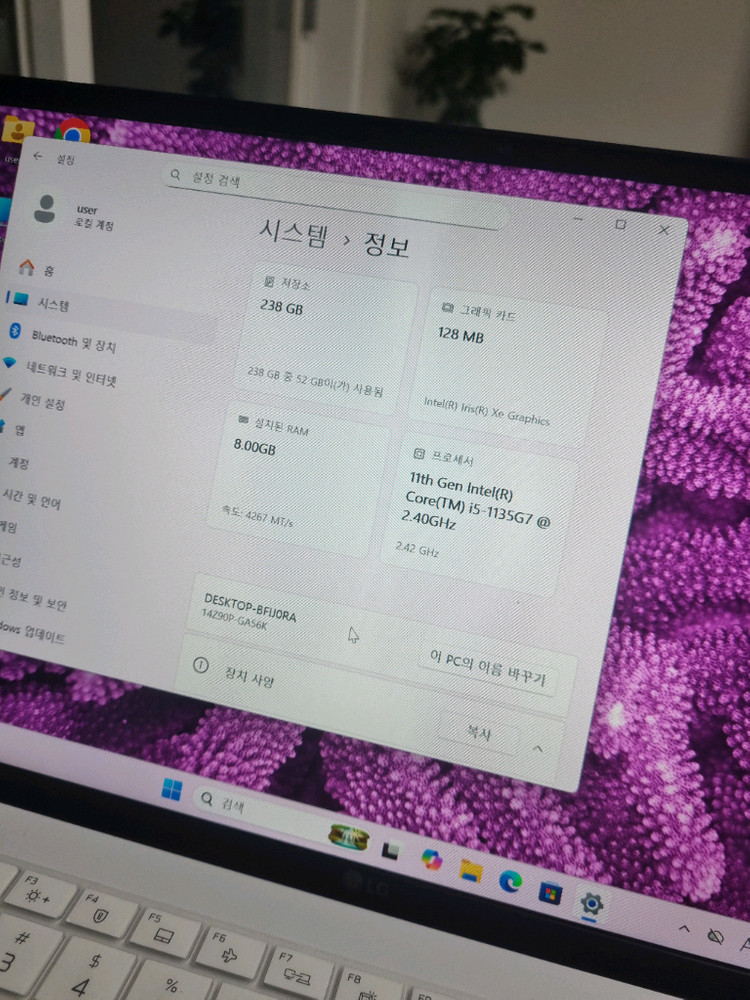Expand the 장치 사양 section chevron
The width and height of the screenshot is (750, 1000).
click(537, 748)
